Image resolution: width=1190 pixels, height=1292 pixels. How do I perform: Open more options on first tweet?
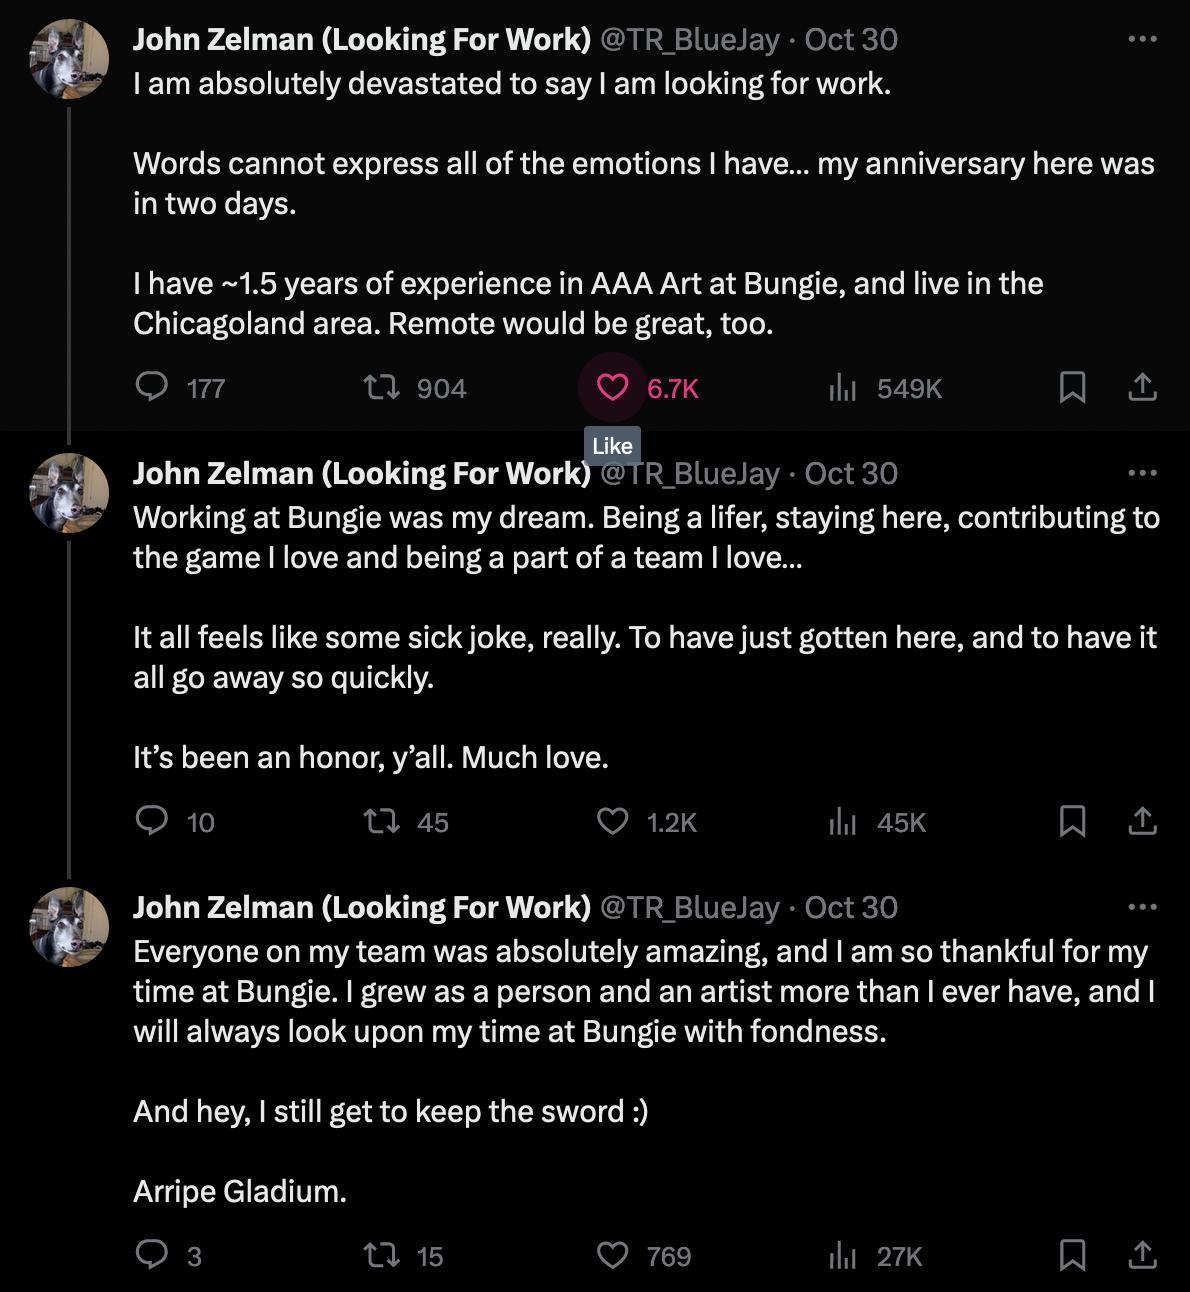(x=1142, y=39)
